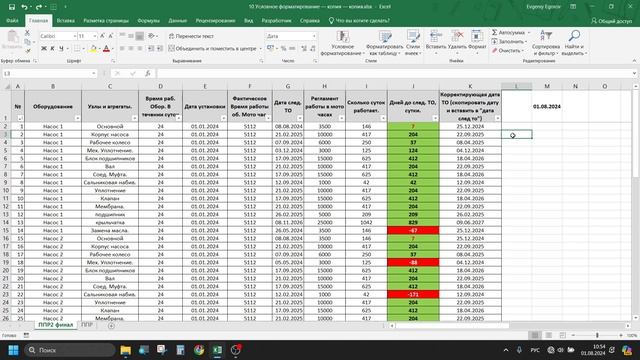
Task: Open the Дата number format dropdown
Action: (x=314, y=36)
